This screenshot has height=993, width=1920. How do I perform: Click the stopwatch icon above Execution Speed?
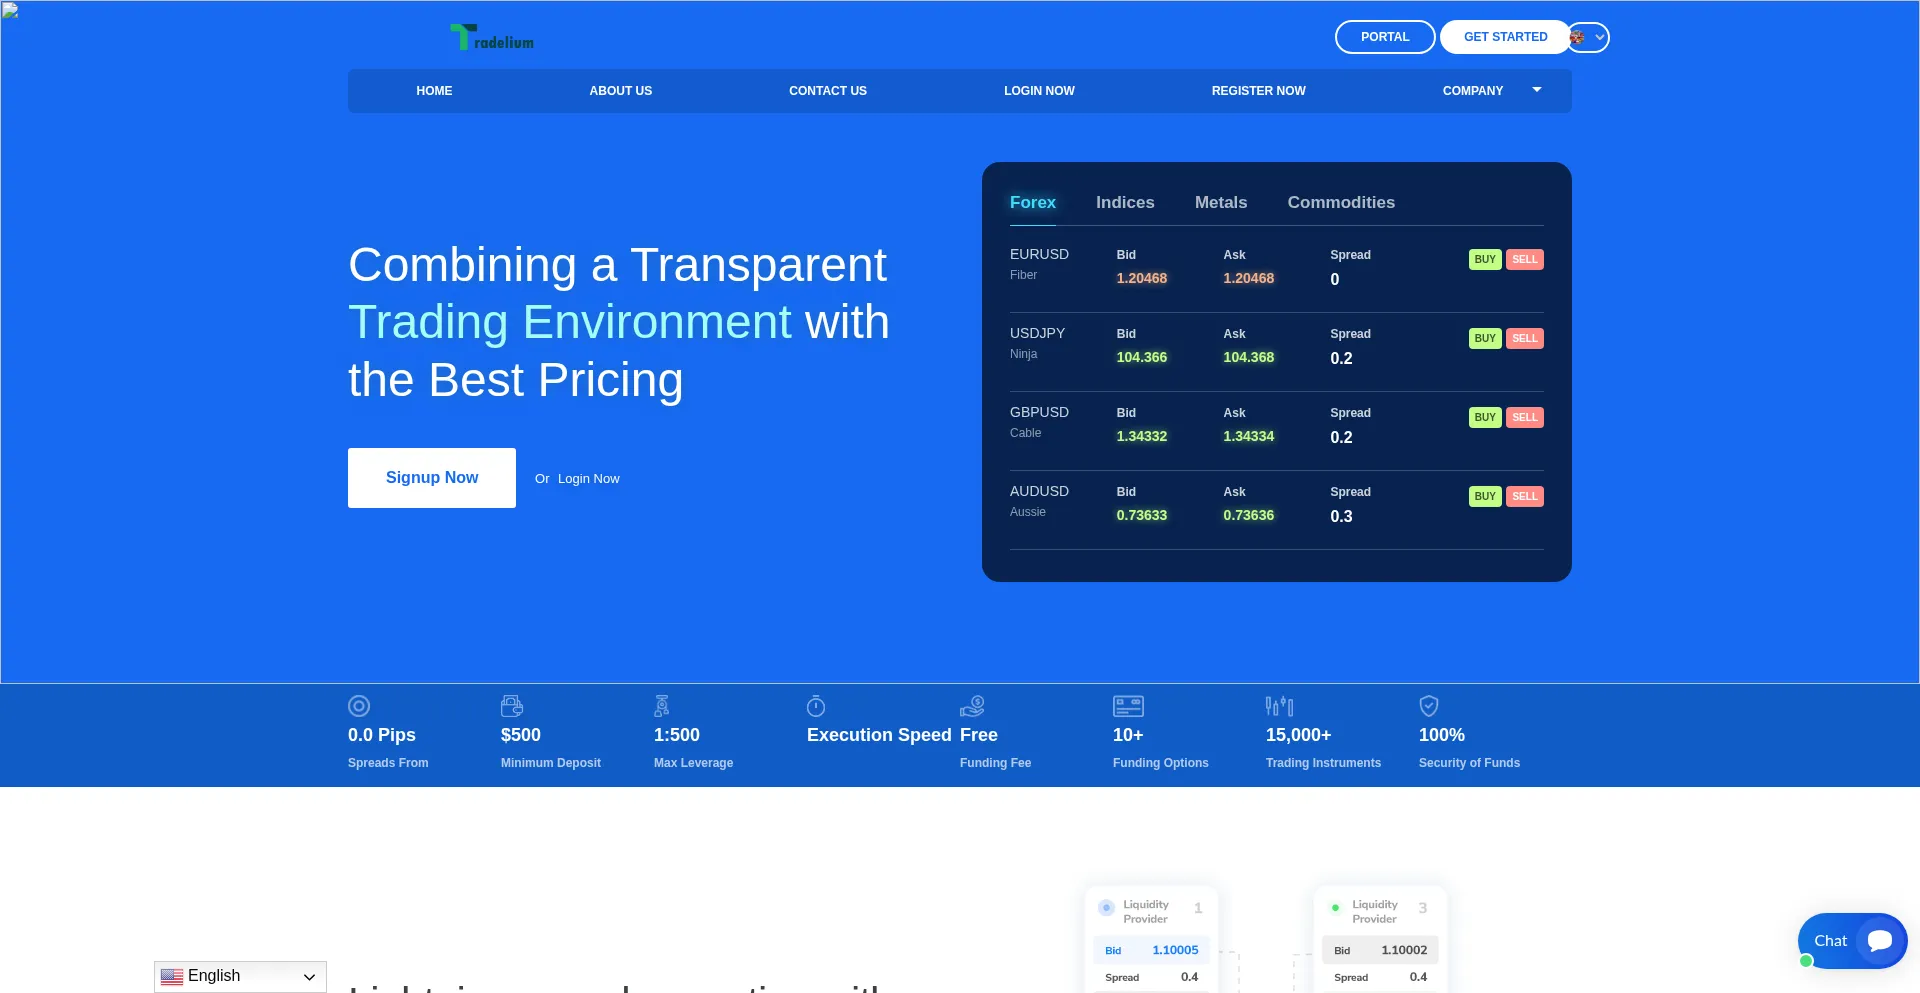(x=816, y=706)
